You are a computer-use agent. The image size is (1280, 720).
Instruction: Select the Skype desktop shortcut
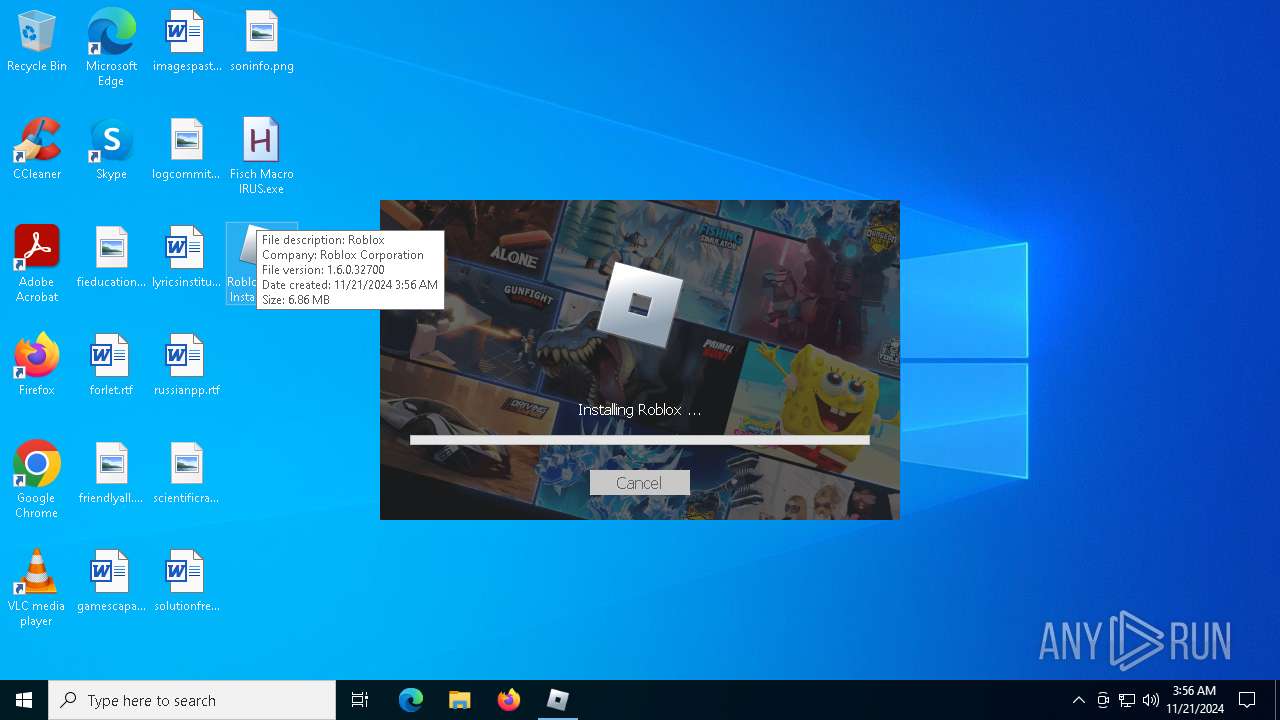(111, 149)
